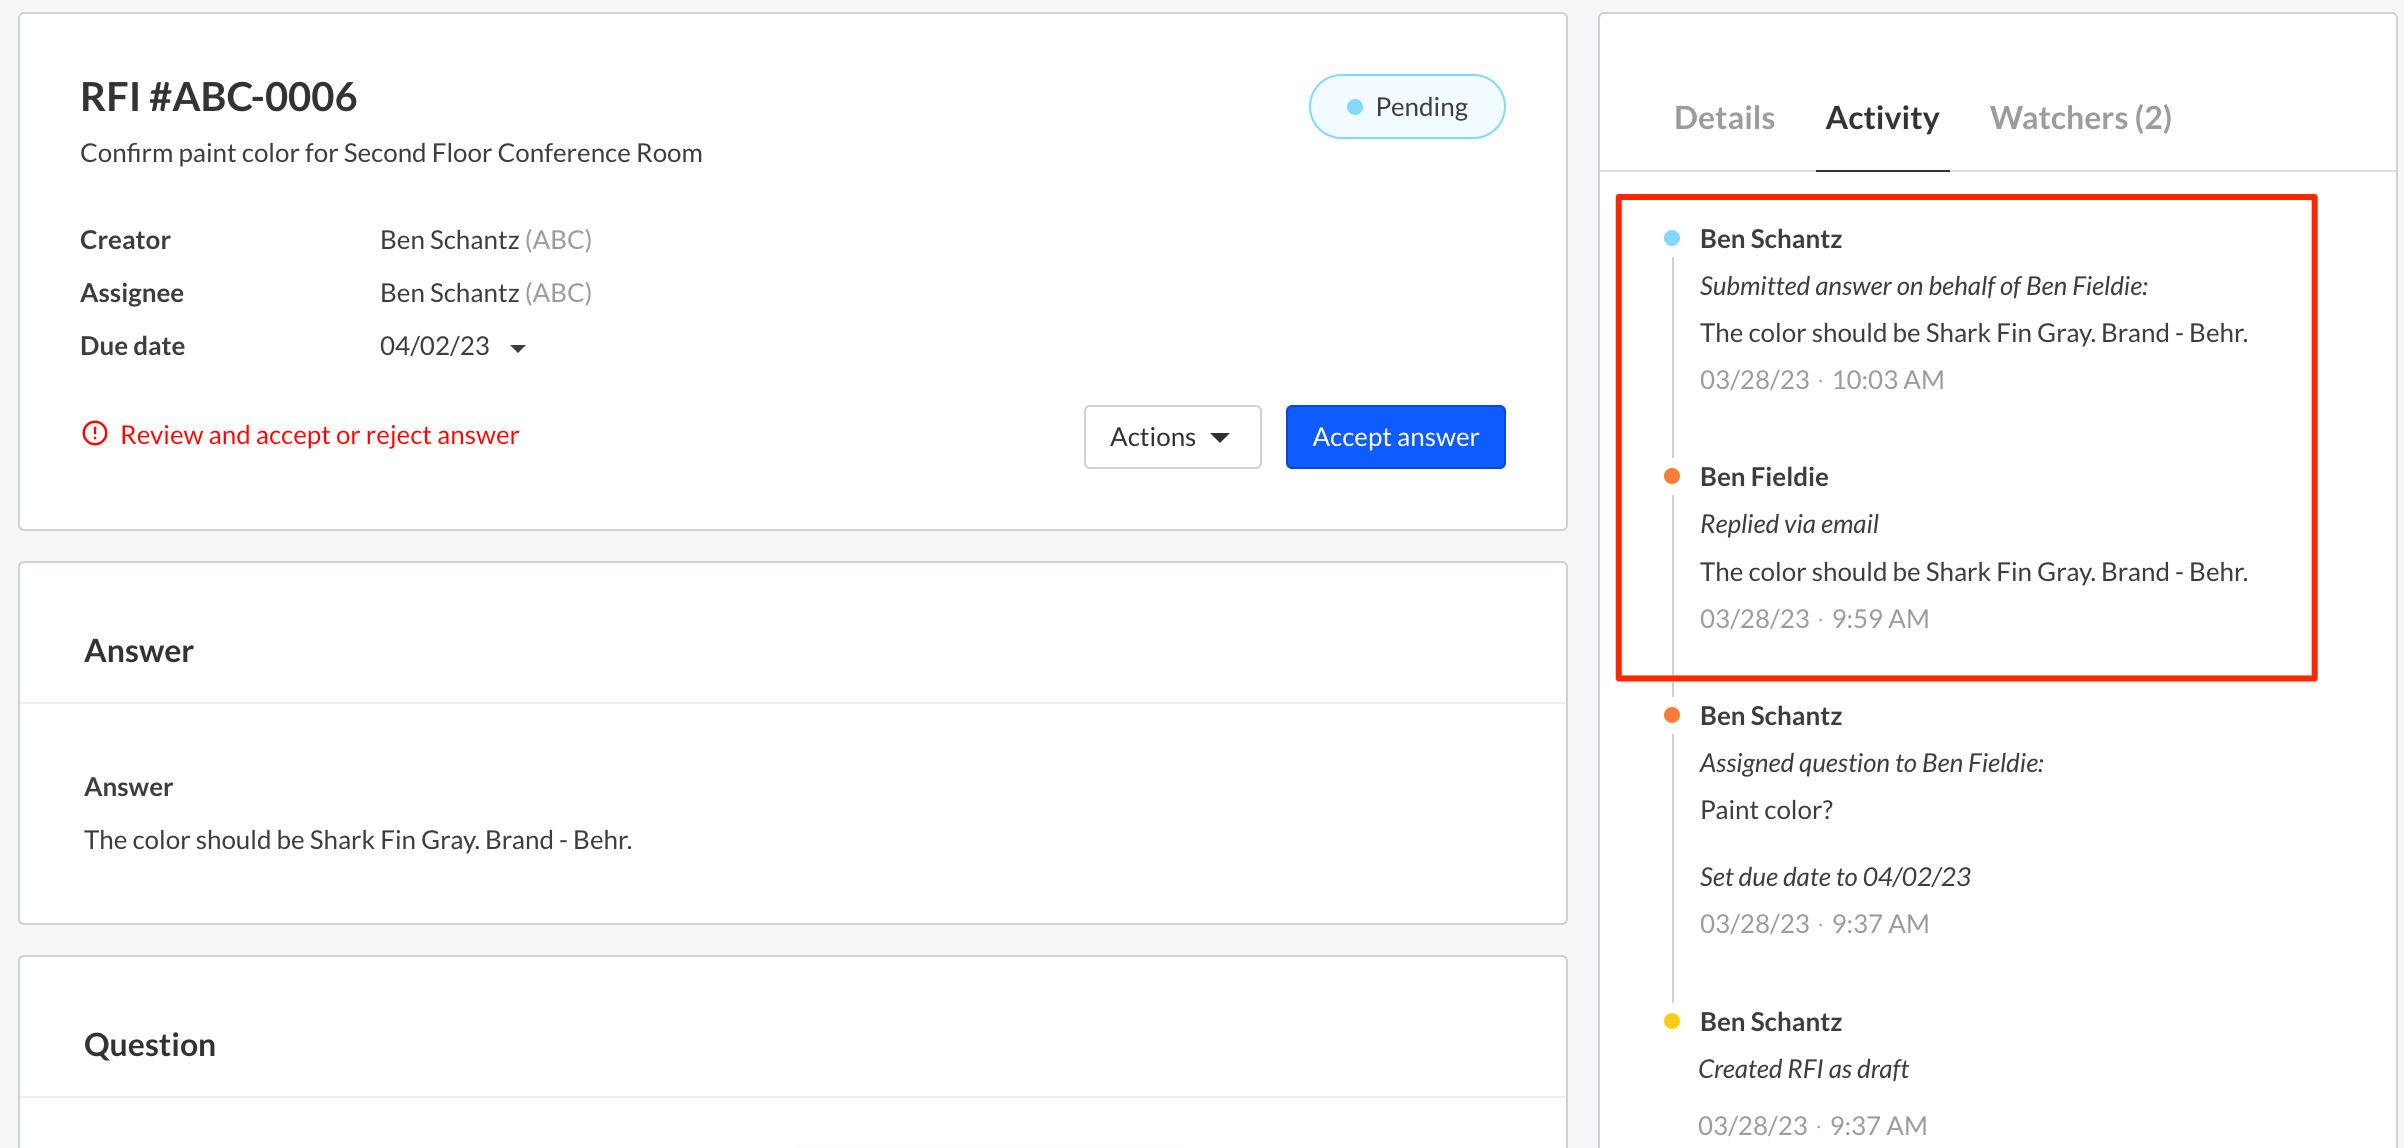Expand the due date dropdown arrow
2404x1148 pixels.
click(x=518, y=348)
